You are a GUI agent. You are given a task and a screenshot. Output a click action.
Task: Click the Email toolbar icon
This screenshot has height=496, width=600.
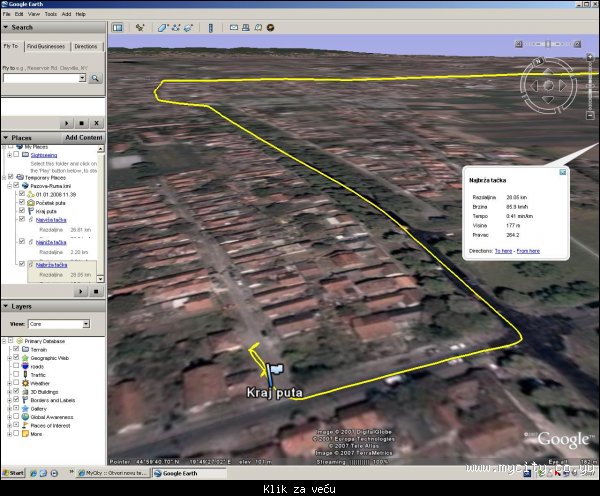click(234, 27)
